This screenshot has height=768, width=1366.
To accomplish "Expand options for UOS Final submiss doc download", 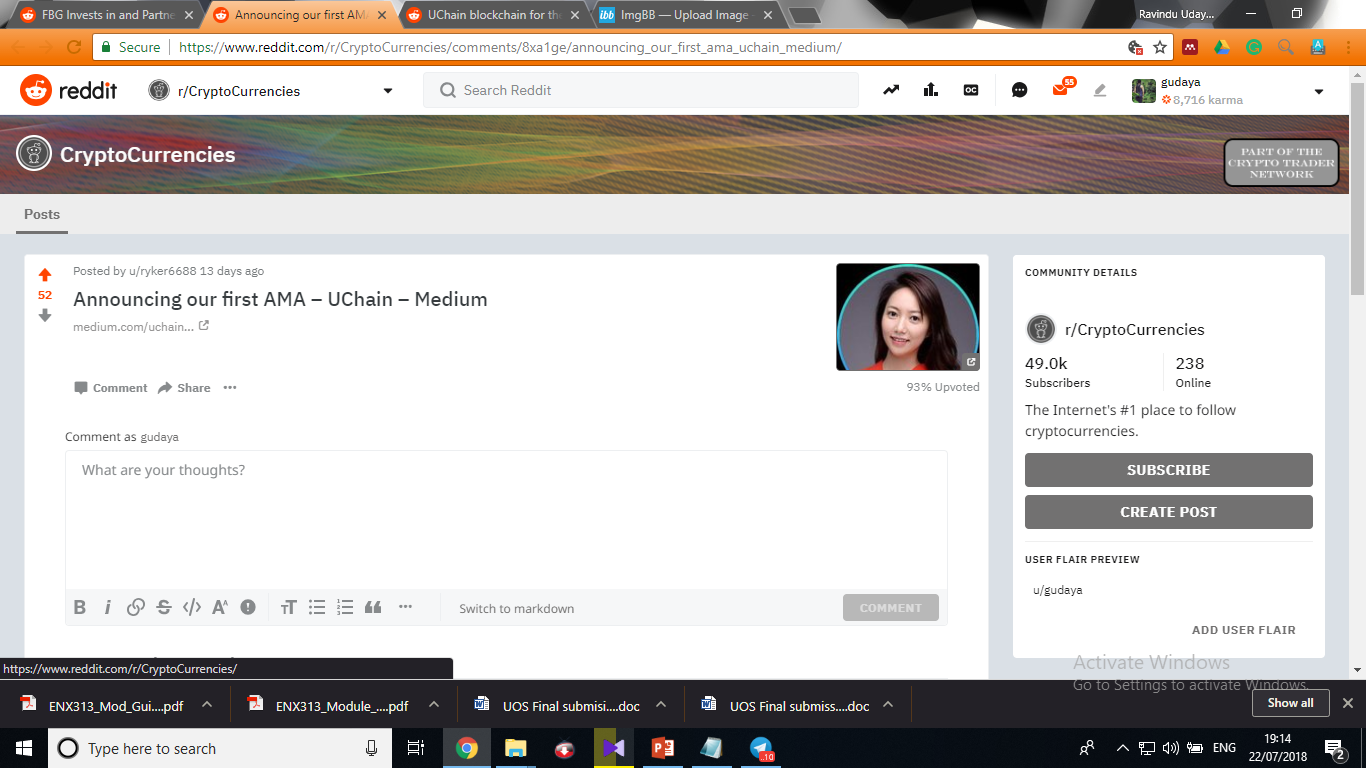I will coord(888,705).
